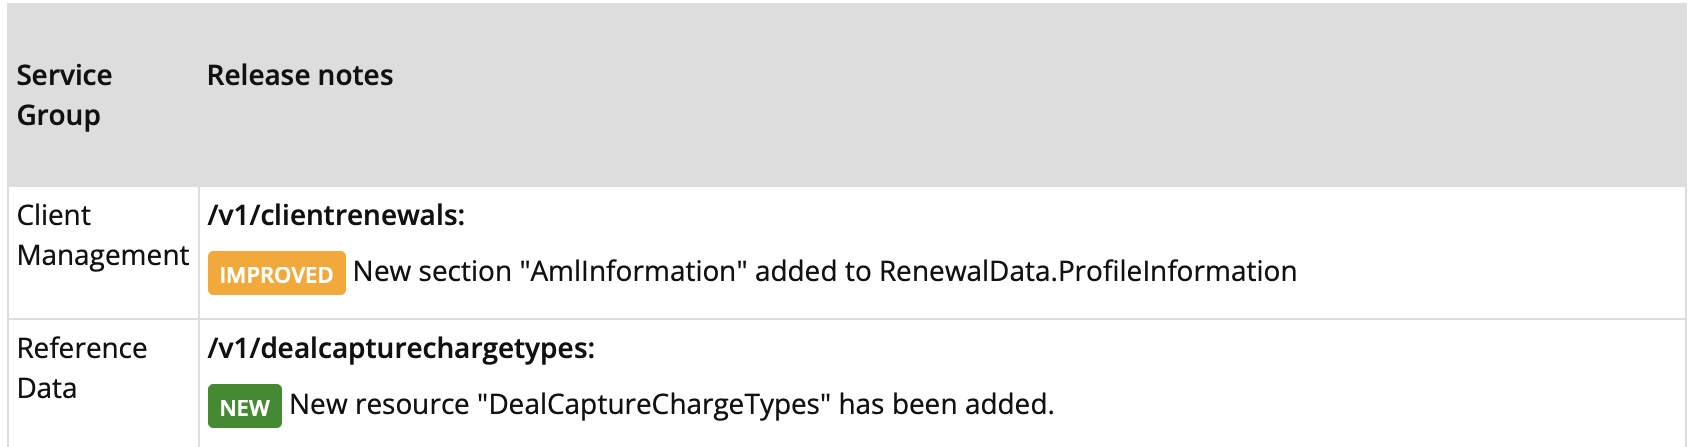Viewport: 1693px width, 447px height.
Task: Select the Service Group column header
Action: coord(64,95)
